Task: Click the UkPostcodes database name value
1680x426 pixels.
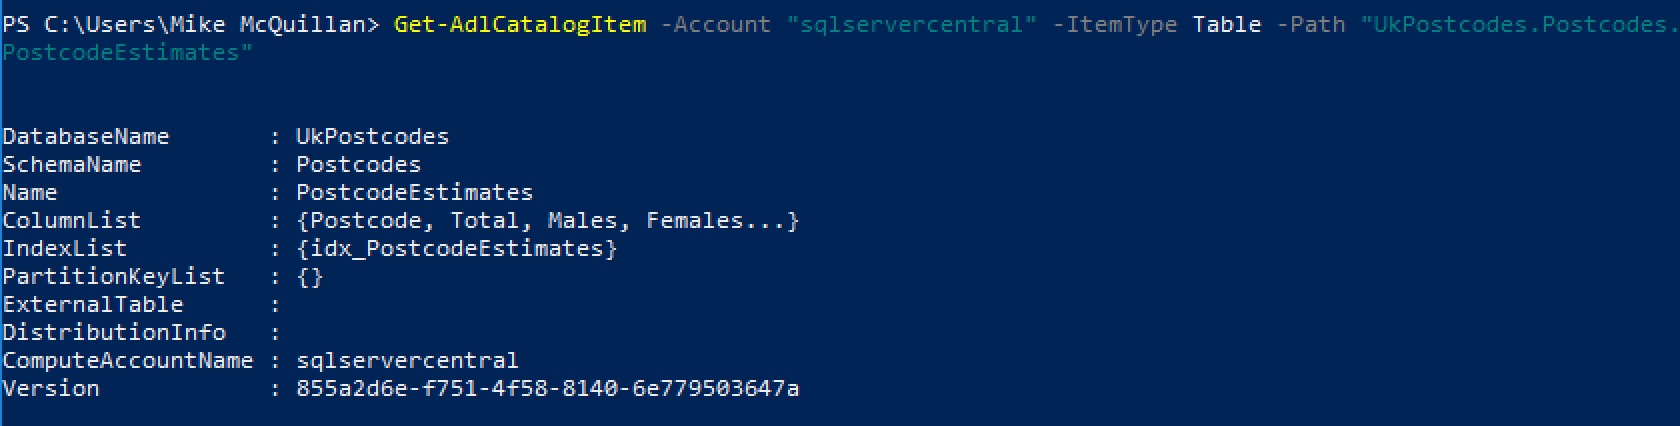Action: 372,136
